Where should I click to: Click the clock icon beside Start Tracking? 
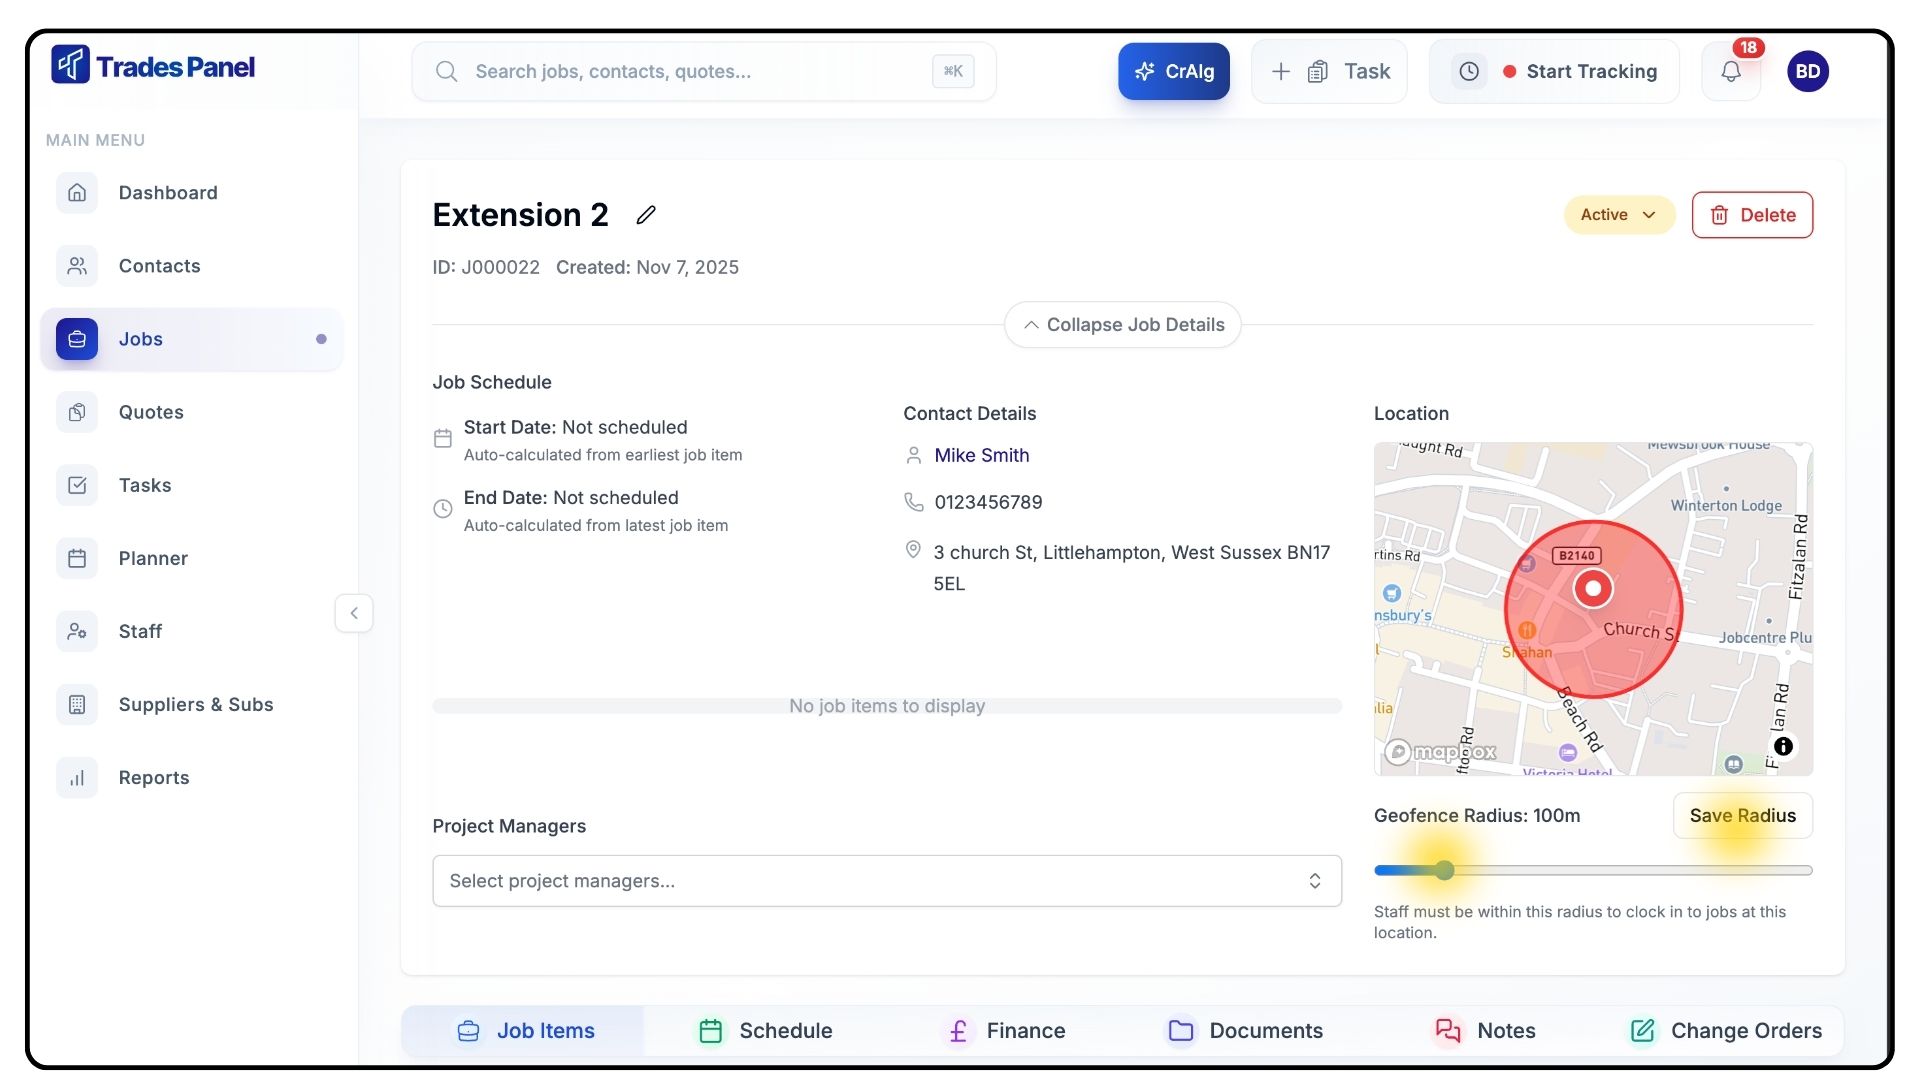1469,71
